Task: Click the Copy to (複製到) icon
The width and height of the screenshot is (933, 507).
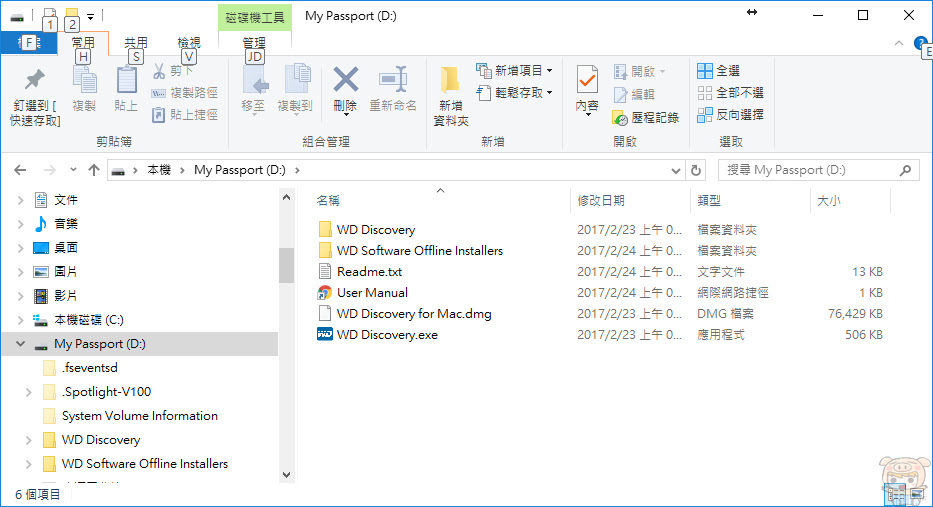Action: coord(296,79)
